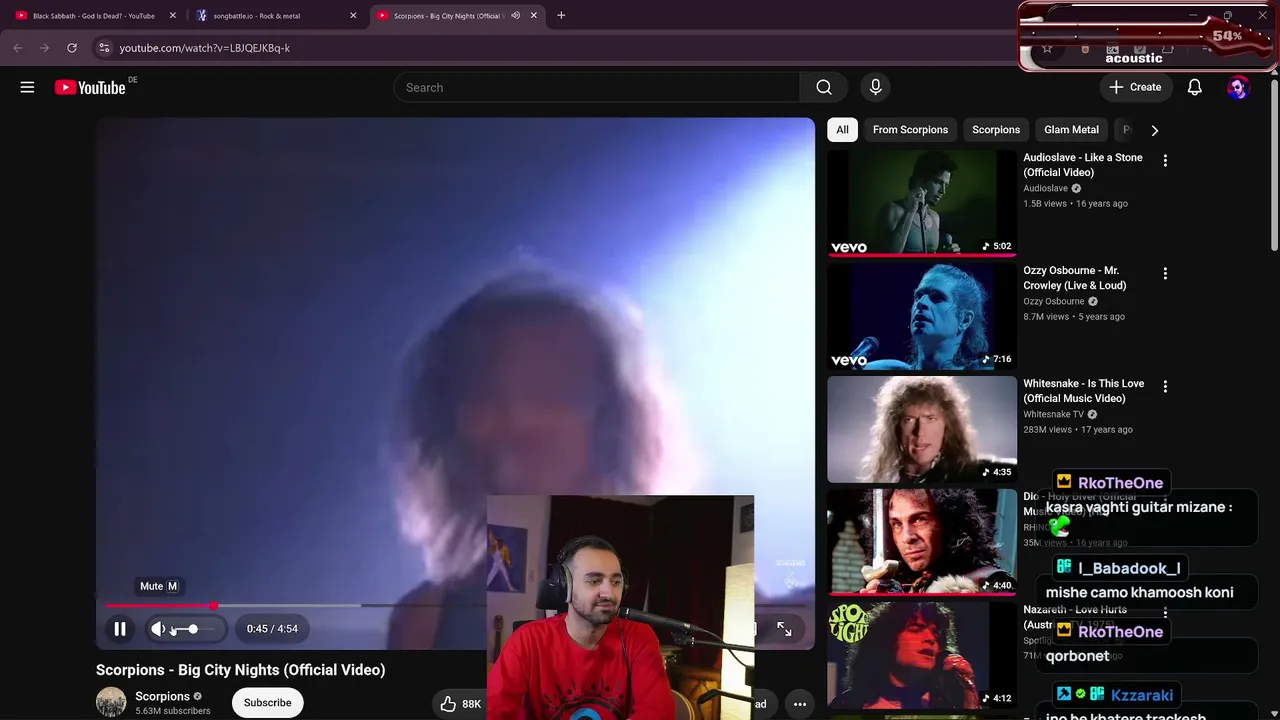Enter fullscreen mode in the video player
Viewport: 1280px width, 720px height.
click(x=784, y=629)
